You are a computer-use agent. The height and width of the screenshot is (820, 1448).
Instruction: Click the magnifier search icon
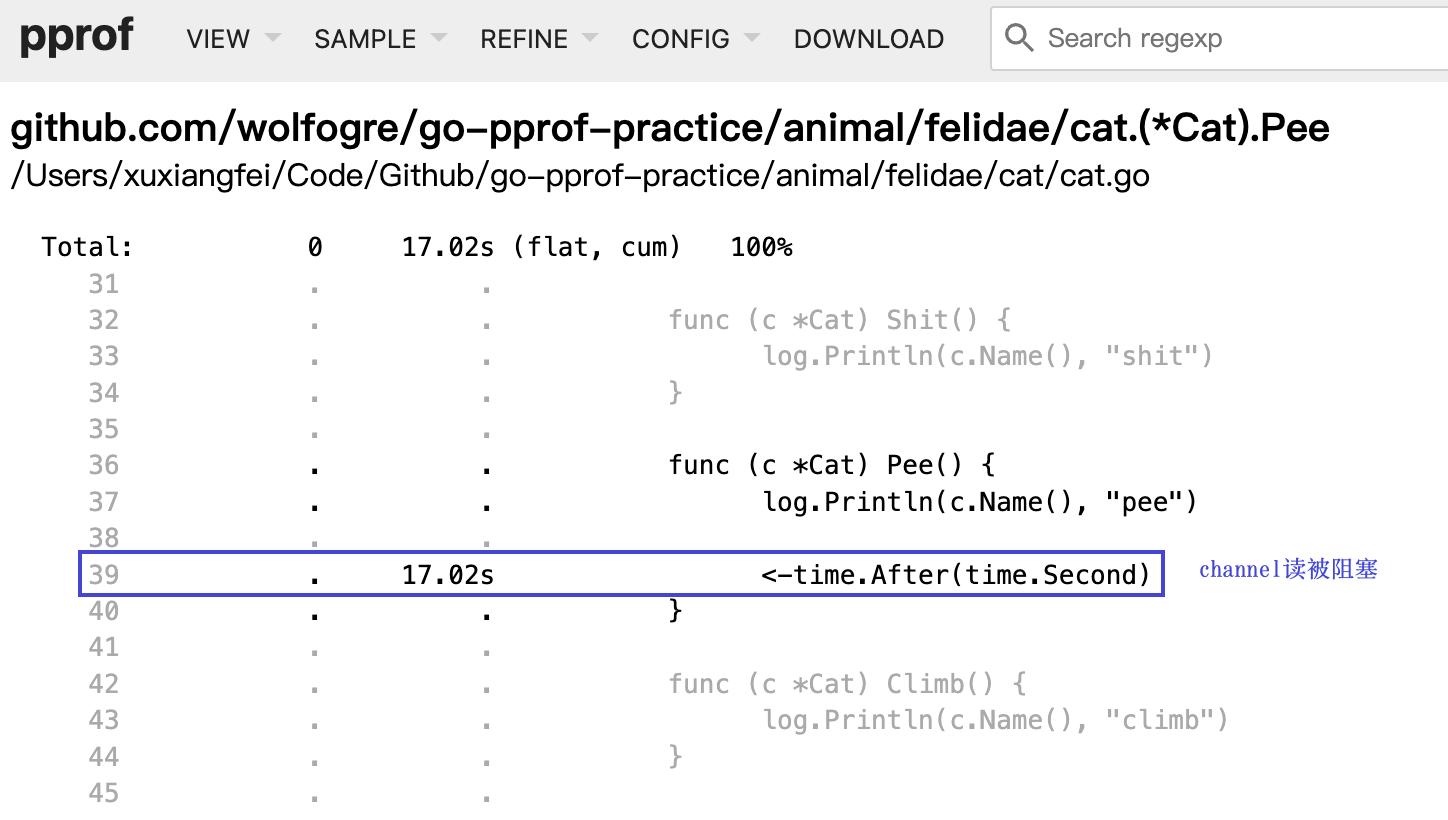point(1019,38)
